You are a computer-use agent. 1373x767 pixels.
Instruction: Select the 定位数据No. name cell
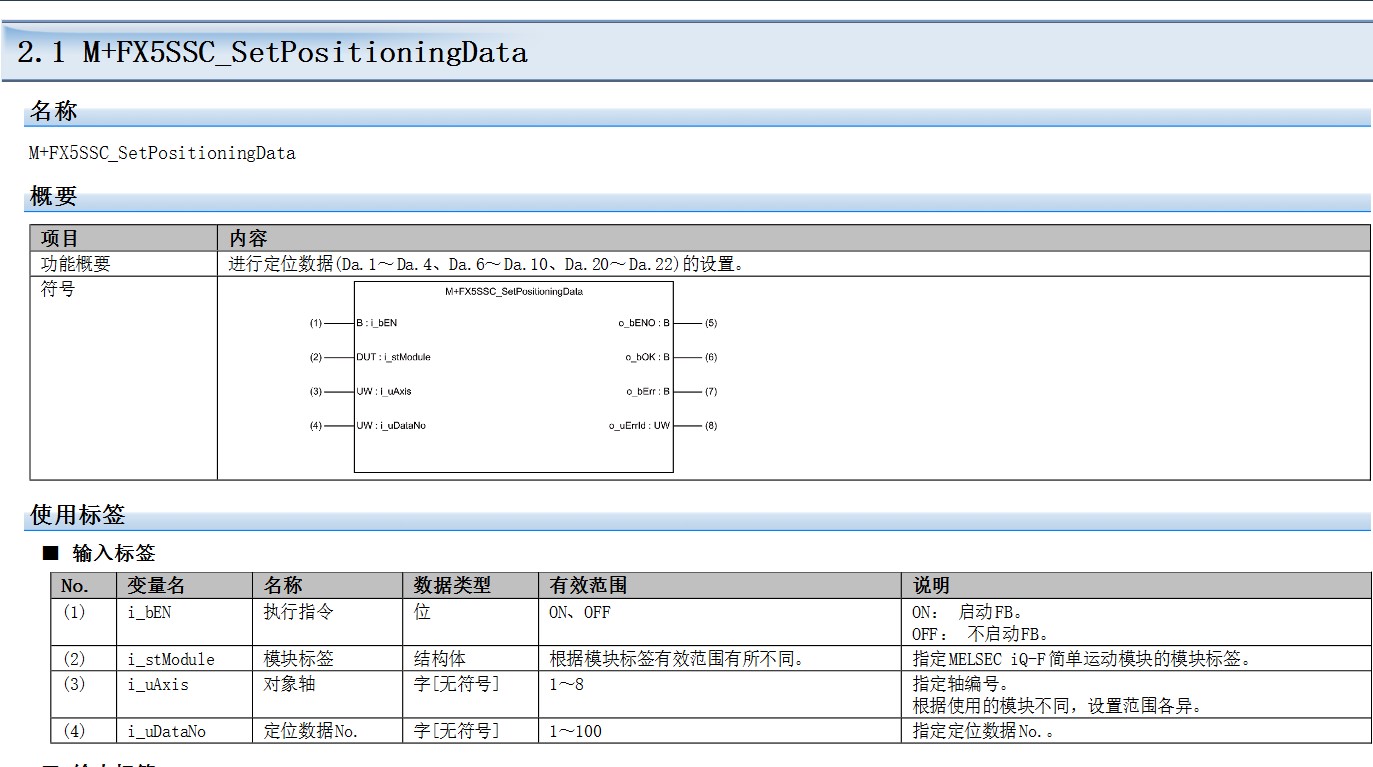click(311, 731)
